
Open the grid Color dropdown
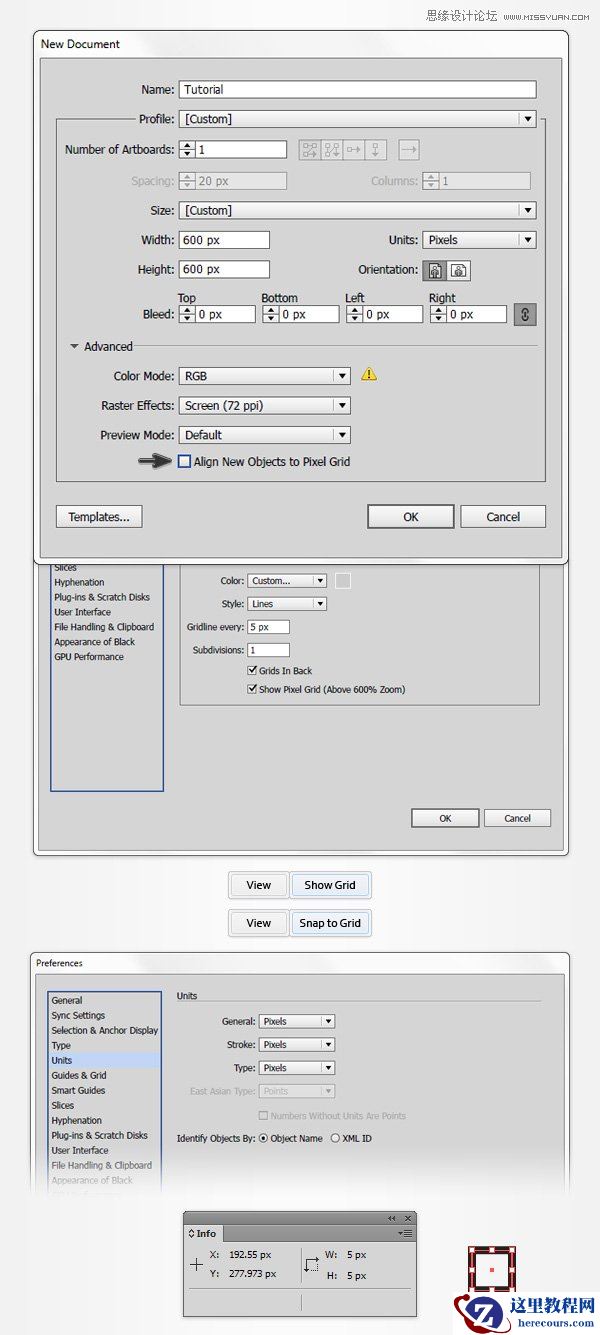(x=287, y=581)
